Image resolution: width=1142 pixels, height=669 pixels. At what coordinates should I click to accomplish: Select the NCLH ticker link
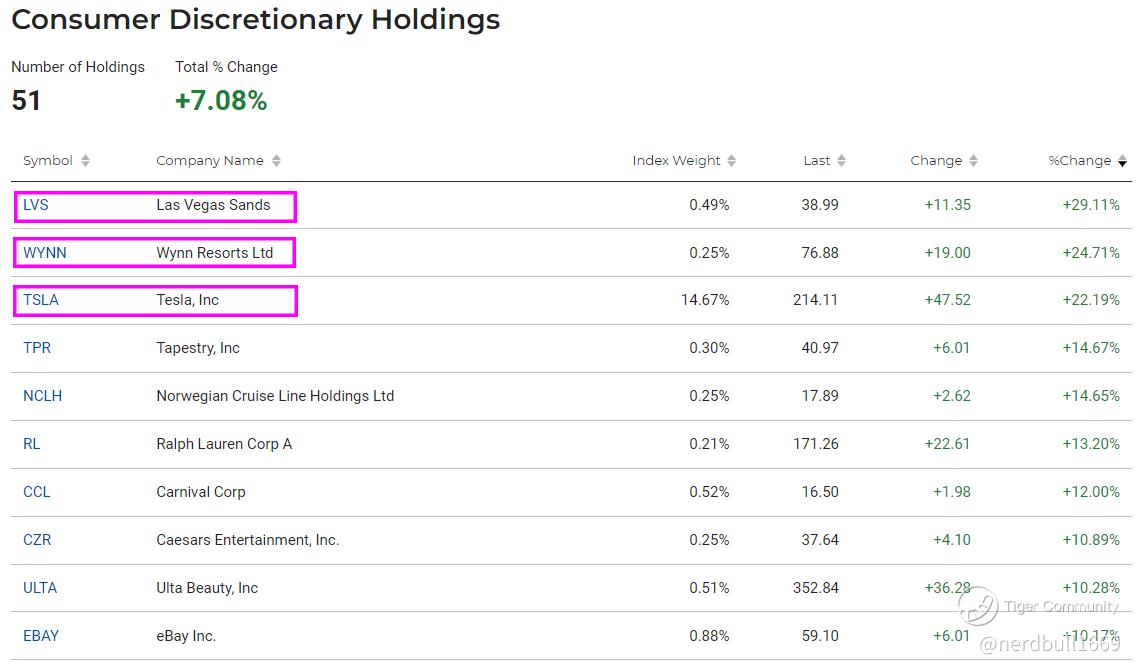point(43,396)
